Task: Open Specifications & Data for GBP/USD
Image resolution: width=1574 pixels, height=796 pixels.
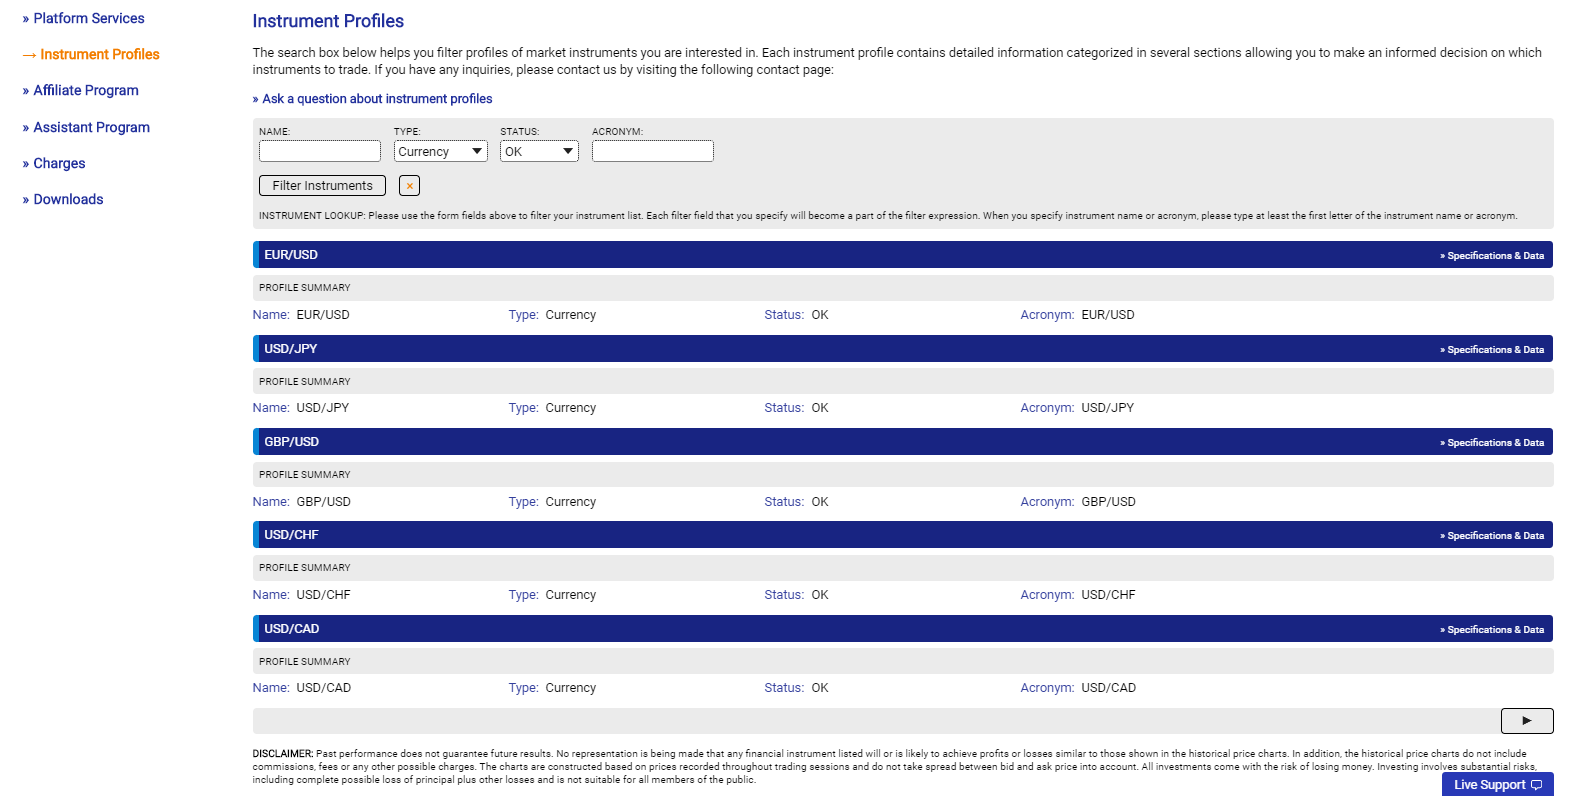Action: click(x=1492, y=443)
